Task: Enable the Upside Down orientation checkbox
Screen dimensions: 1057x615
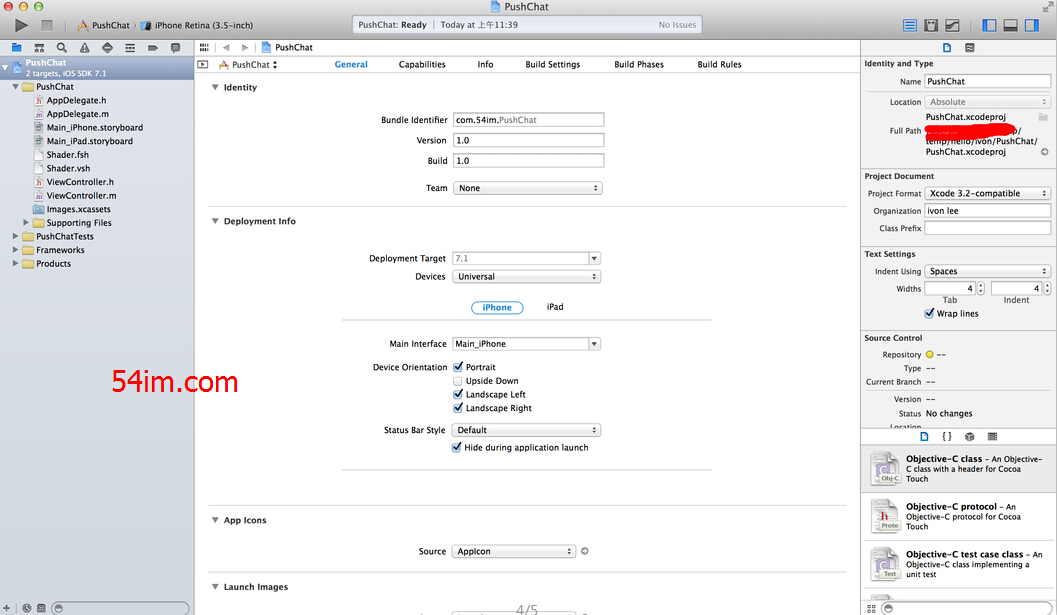Action: pyautogui.click(x=458, y=381)
